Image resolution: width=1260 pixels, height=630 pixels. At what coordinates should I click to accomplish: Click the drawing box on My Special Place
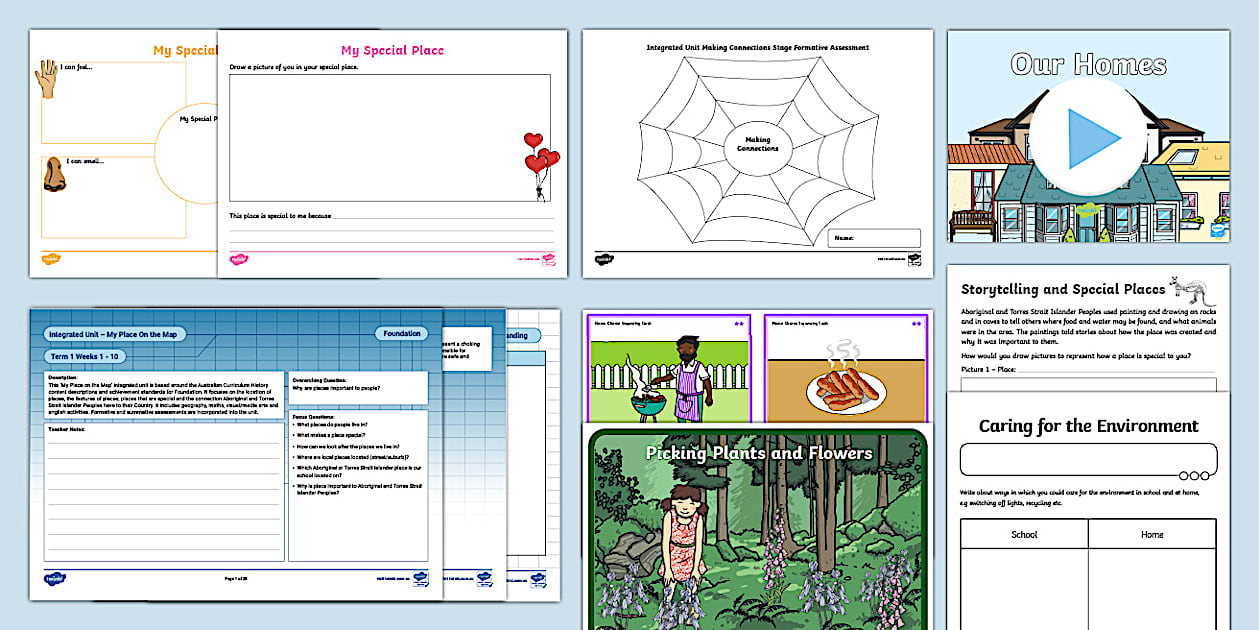click(389, 138)
